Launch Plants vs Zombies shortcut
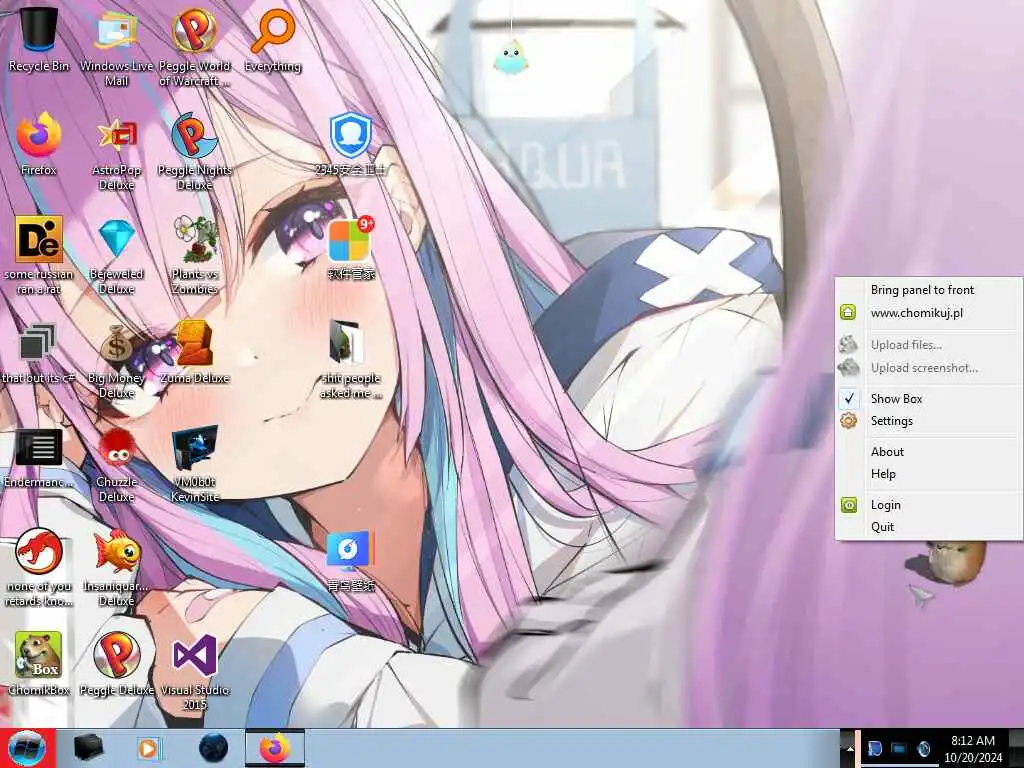Viewport: 1024px width, 768px height. (195, 255)
